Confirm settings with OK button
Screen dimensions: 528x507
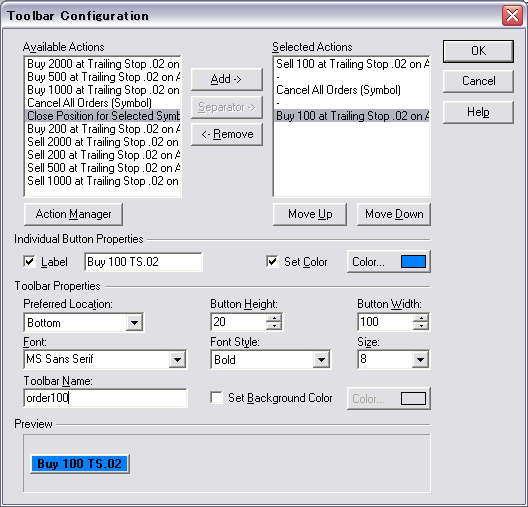point(478,51)
